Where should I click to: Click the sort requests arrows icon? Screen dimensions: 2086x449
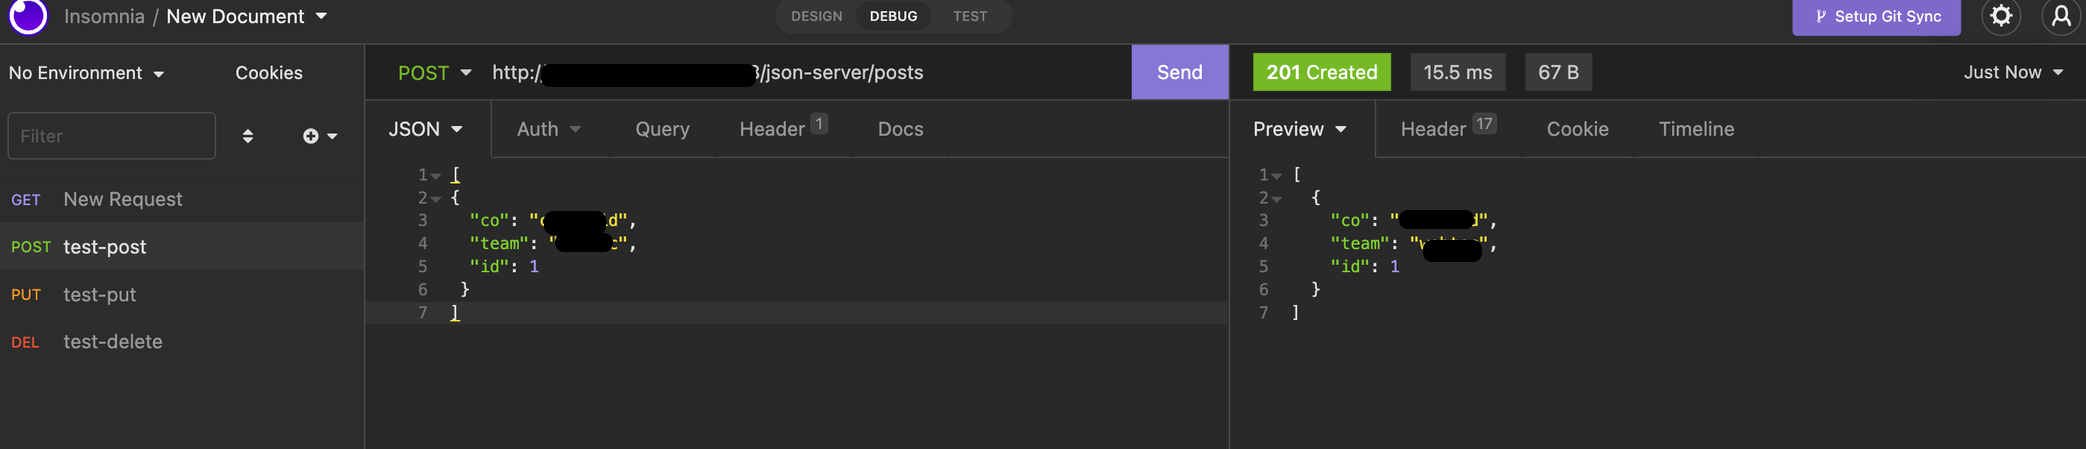pos(247,136)
